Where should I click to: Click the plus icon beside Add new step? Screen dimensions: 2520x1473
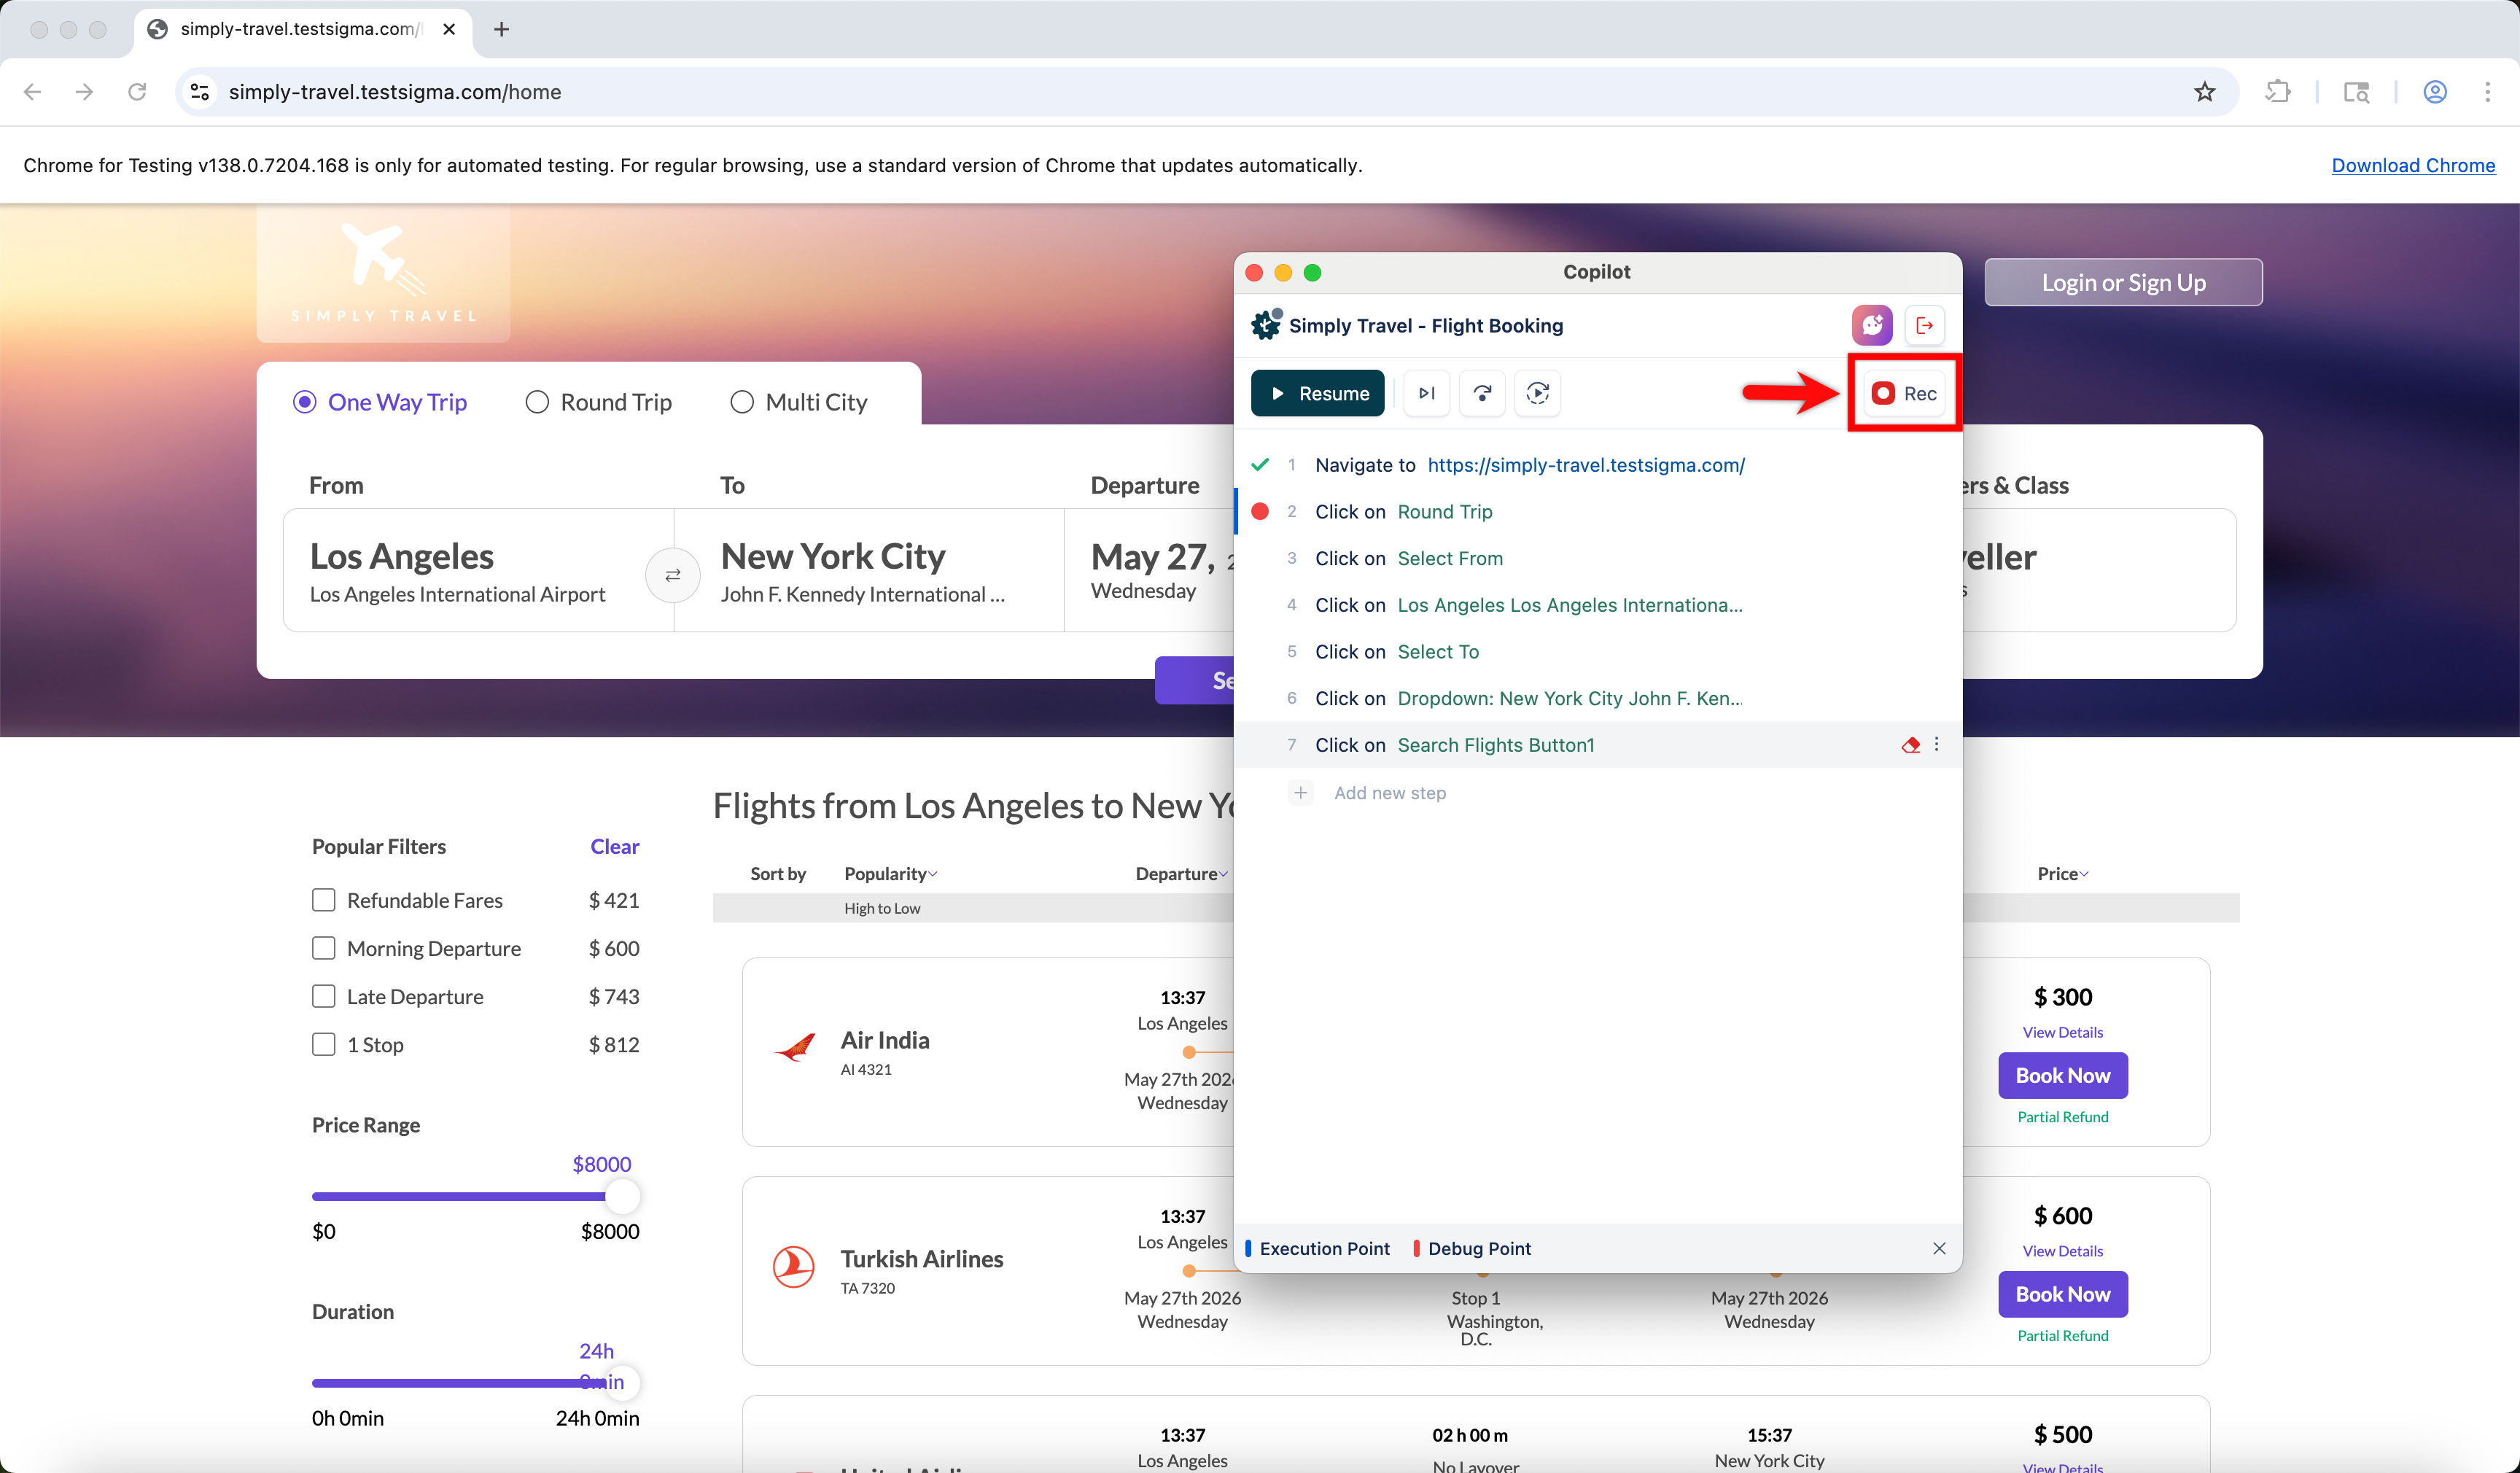click(x=1300, y=793)
